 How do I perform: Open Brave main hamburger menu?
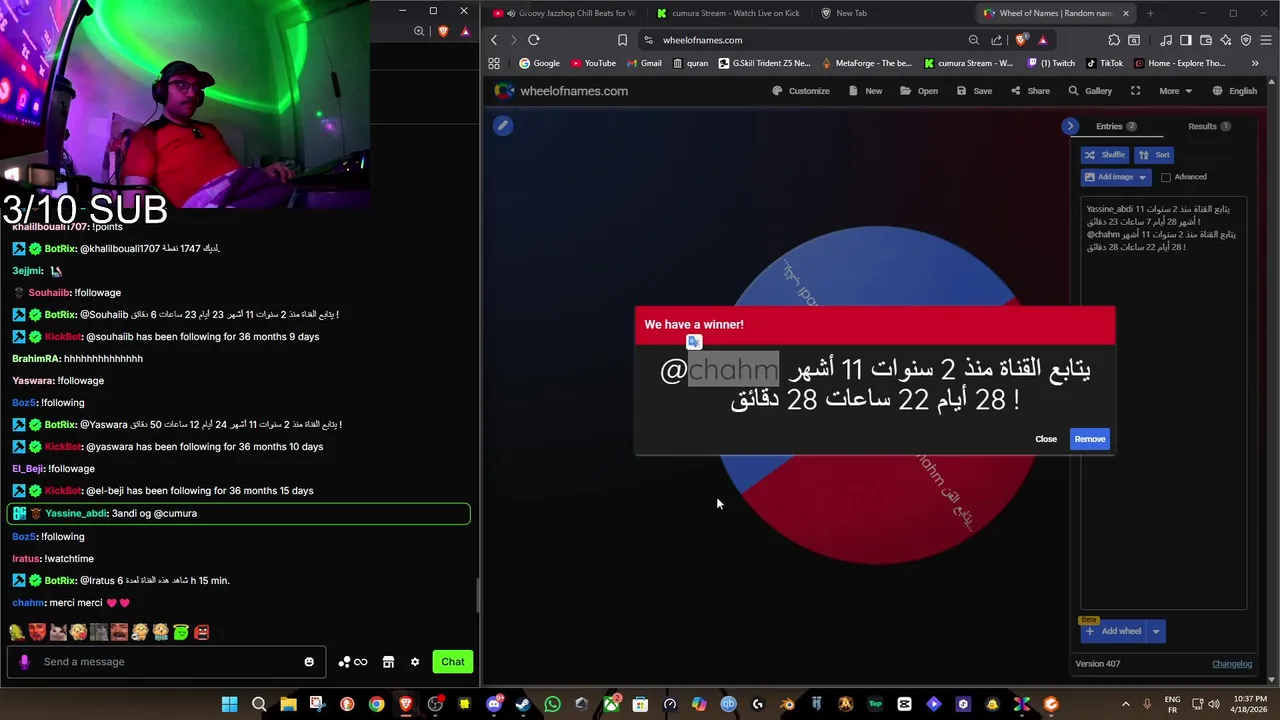(x=1267, y=40)
